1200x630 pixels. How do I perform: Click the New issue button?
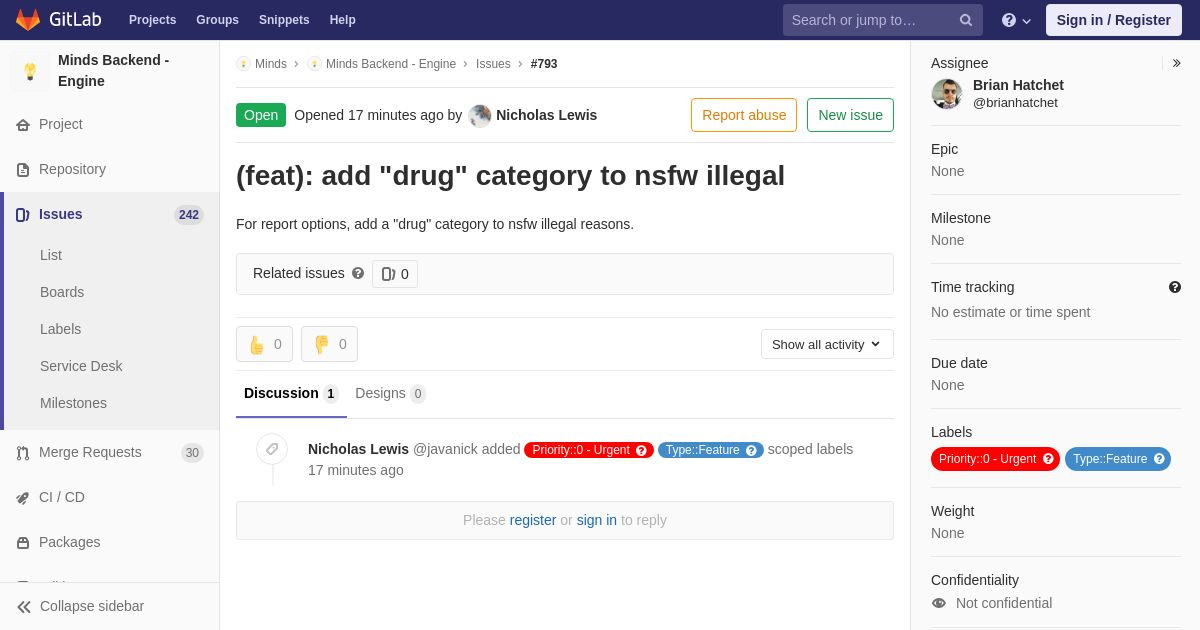[x=850, y=115]
